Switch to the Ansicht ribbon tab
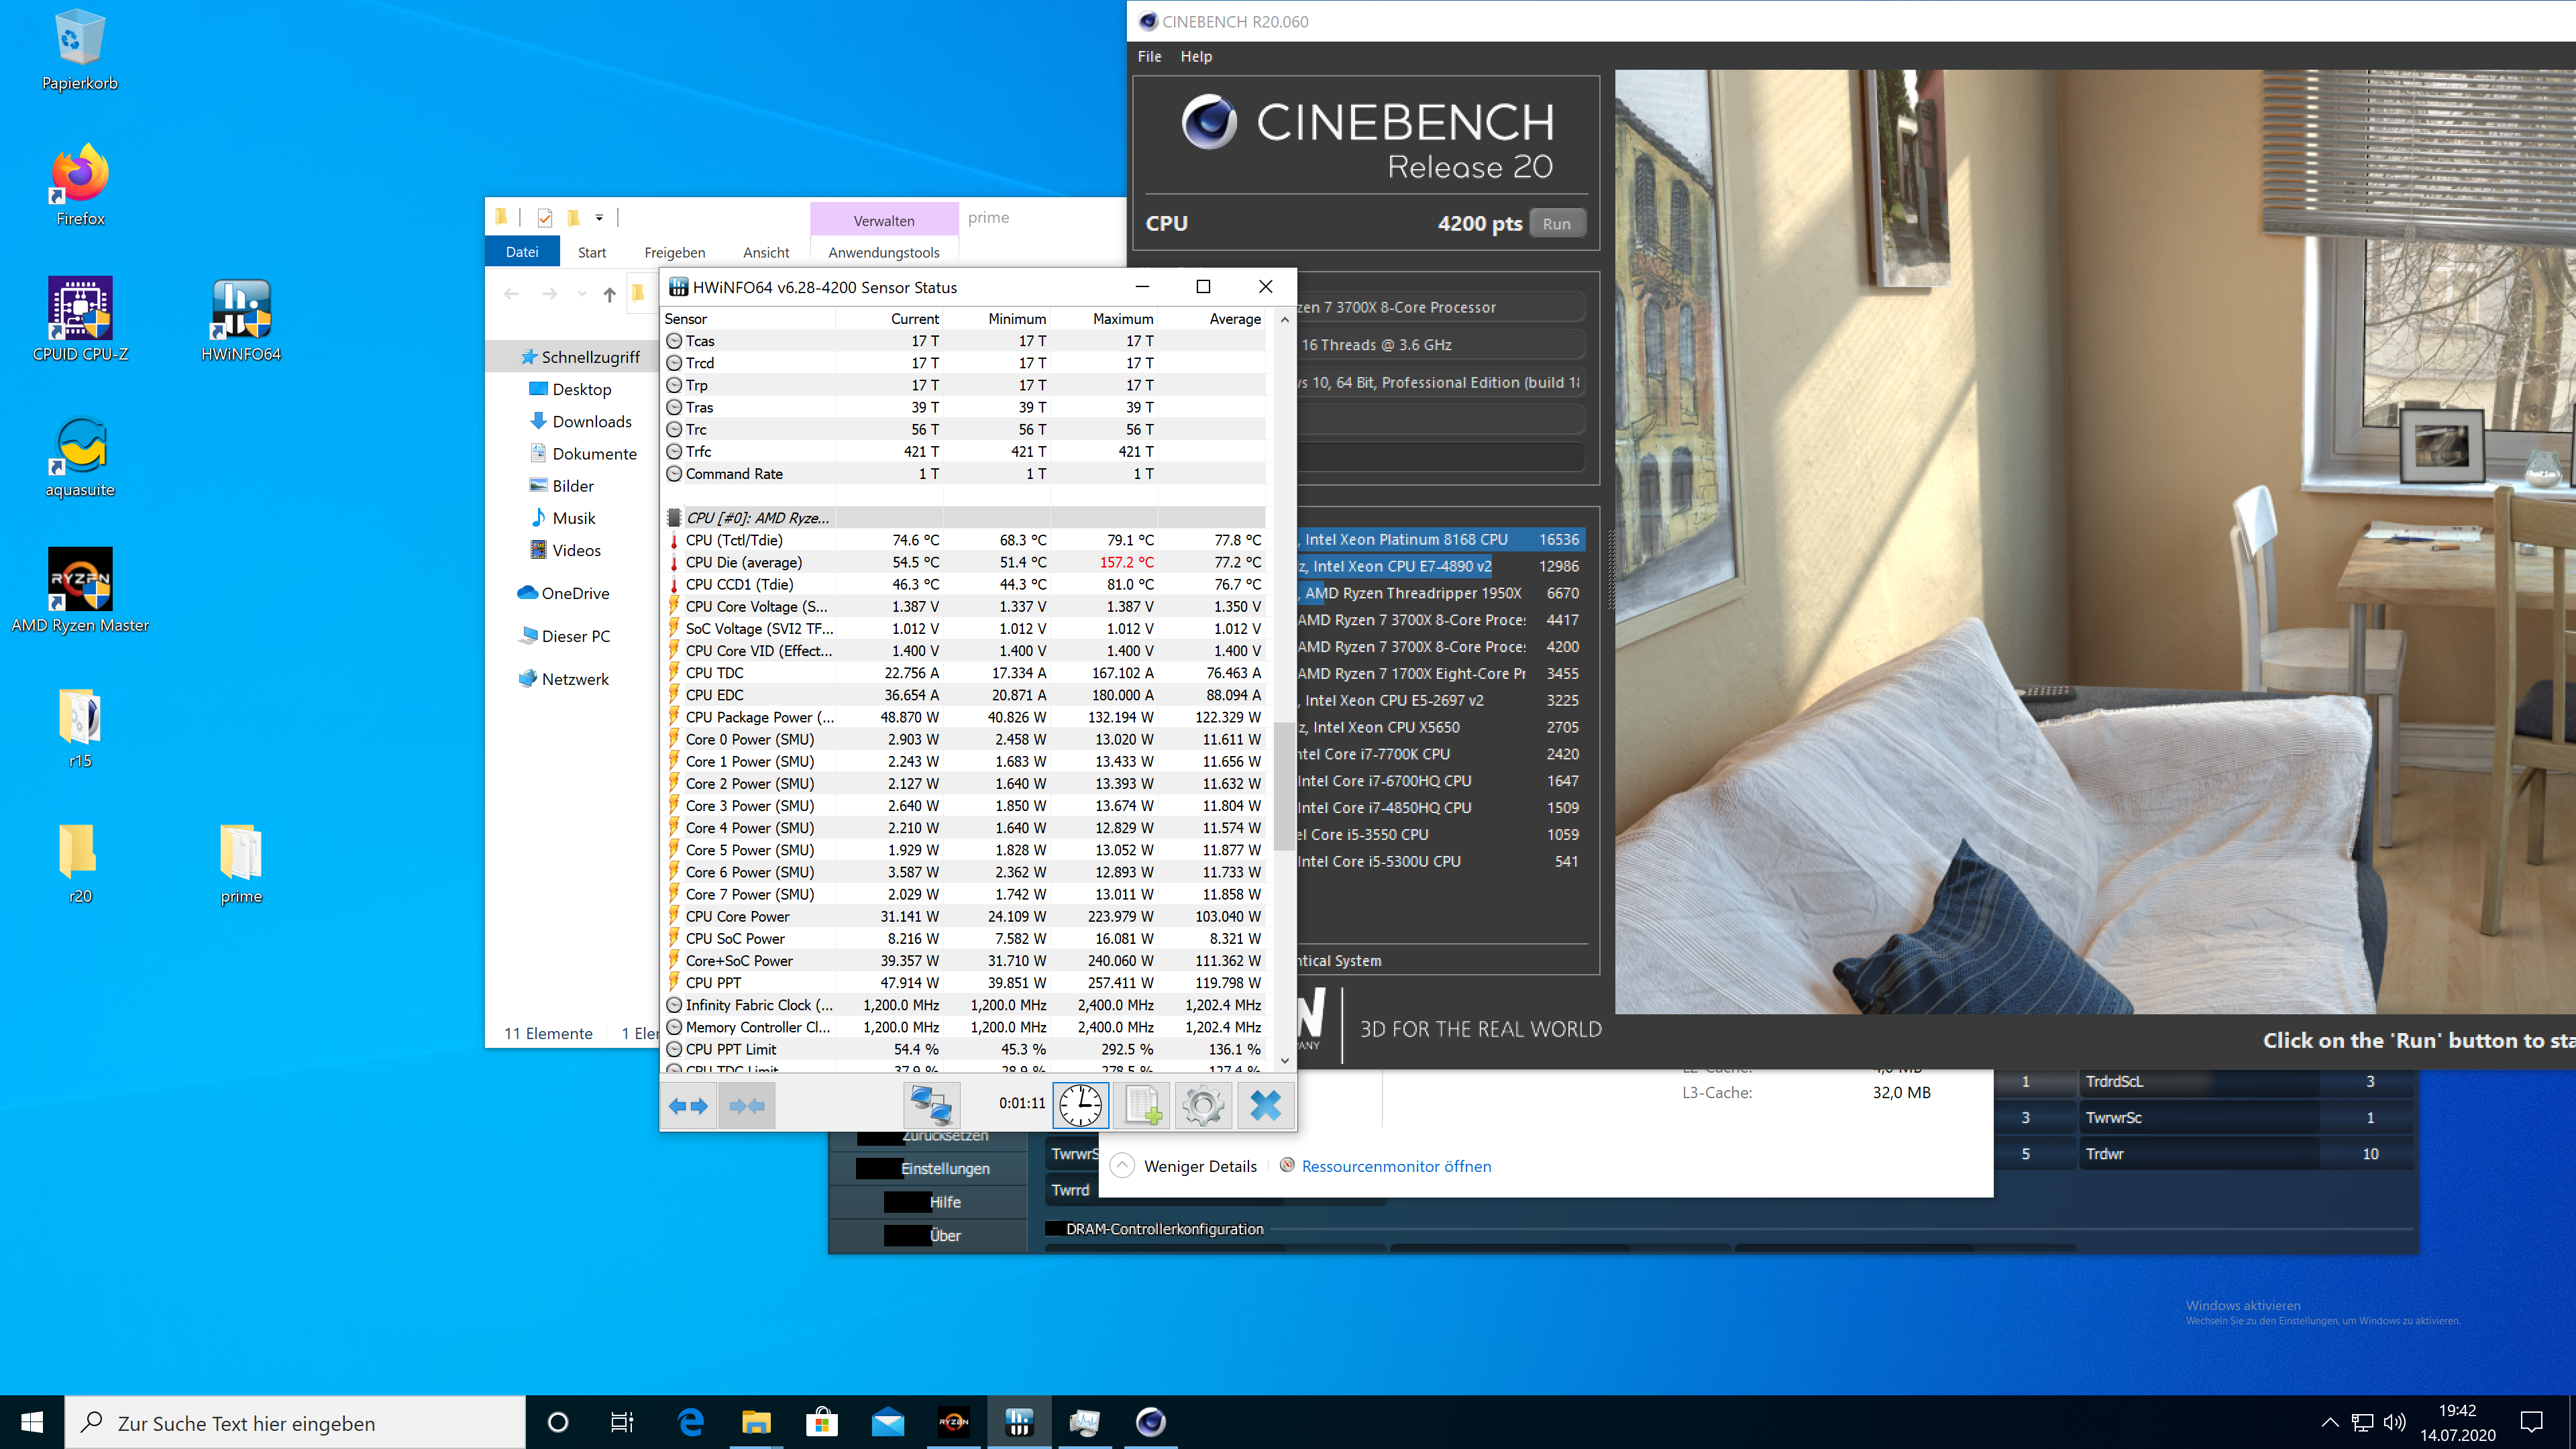 coord(765,252)
